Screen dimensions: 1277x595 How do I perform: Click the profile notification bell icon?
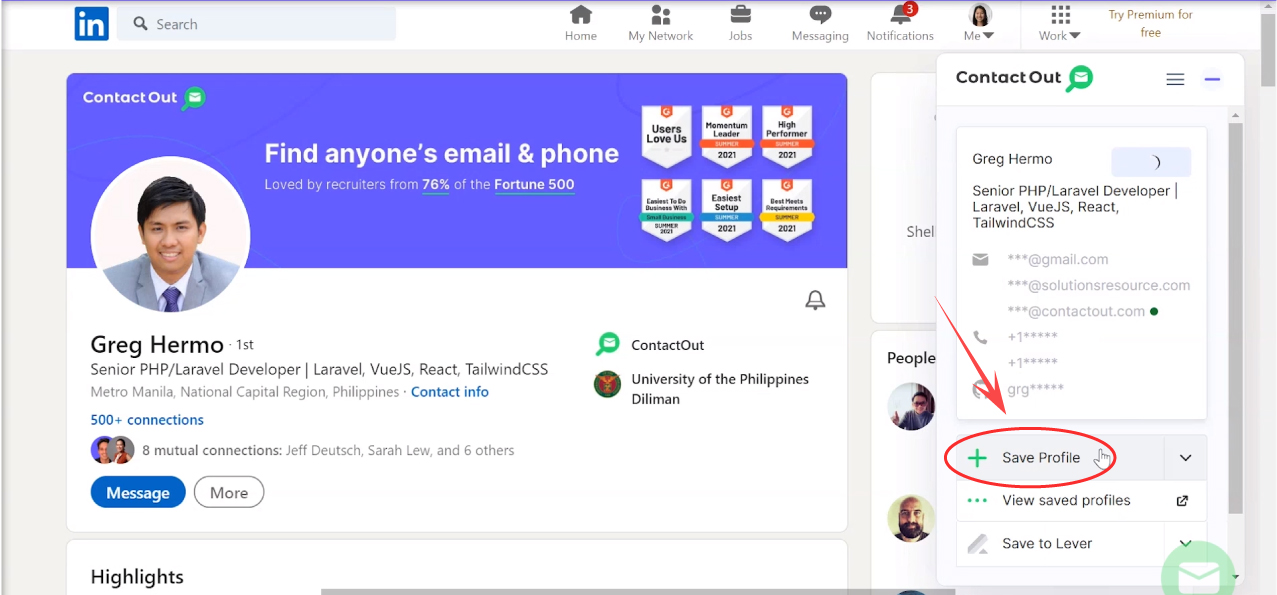pyautogui.click(x=815, y=299)
